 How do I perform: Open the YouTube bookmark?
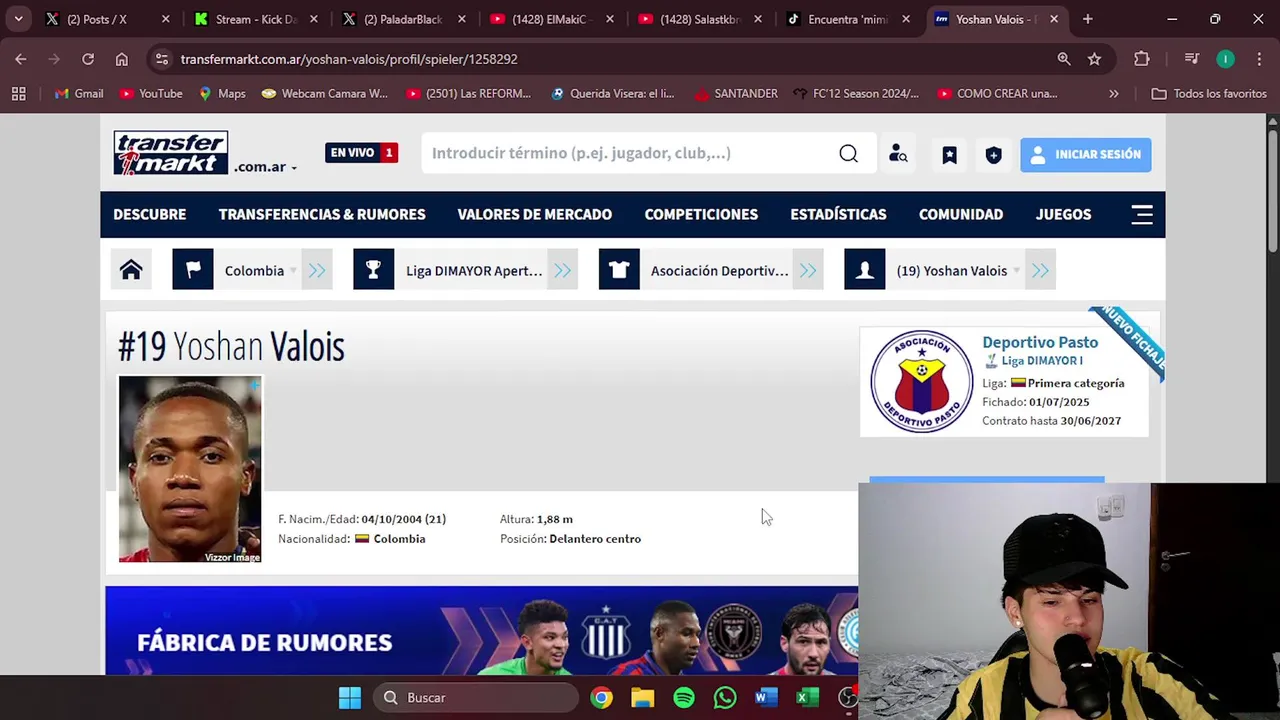tap(151, 93)
